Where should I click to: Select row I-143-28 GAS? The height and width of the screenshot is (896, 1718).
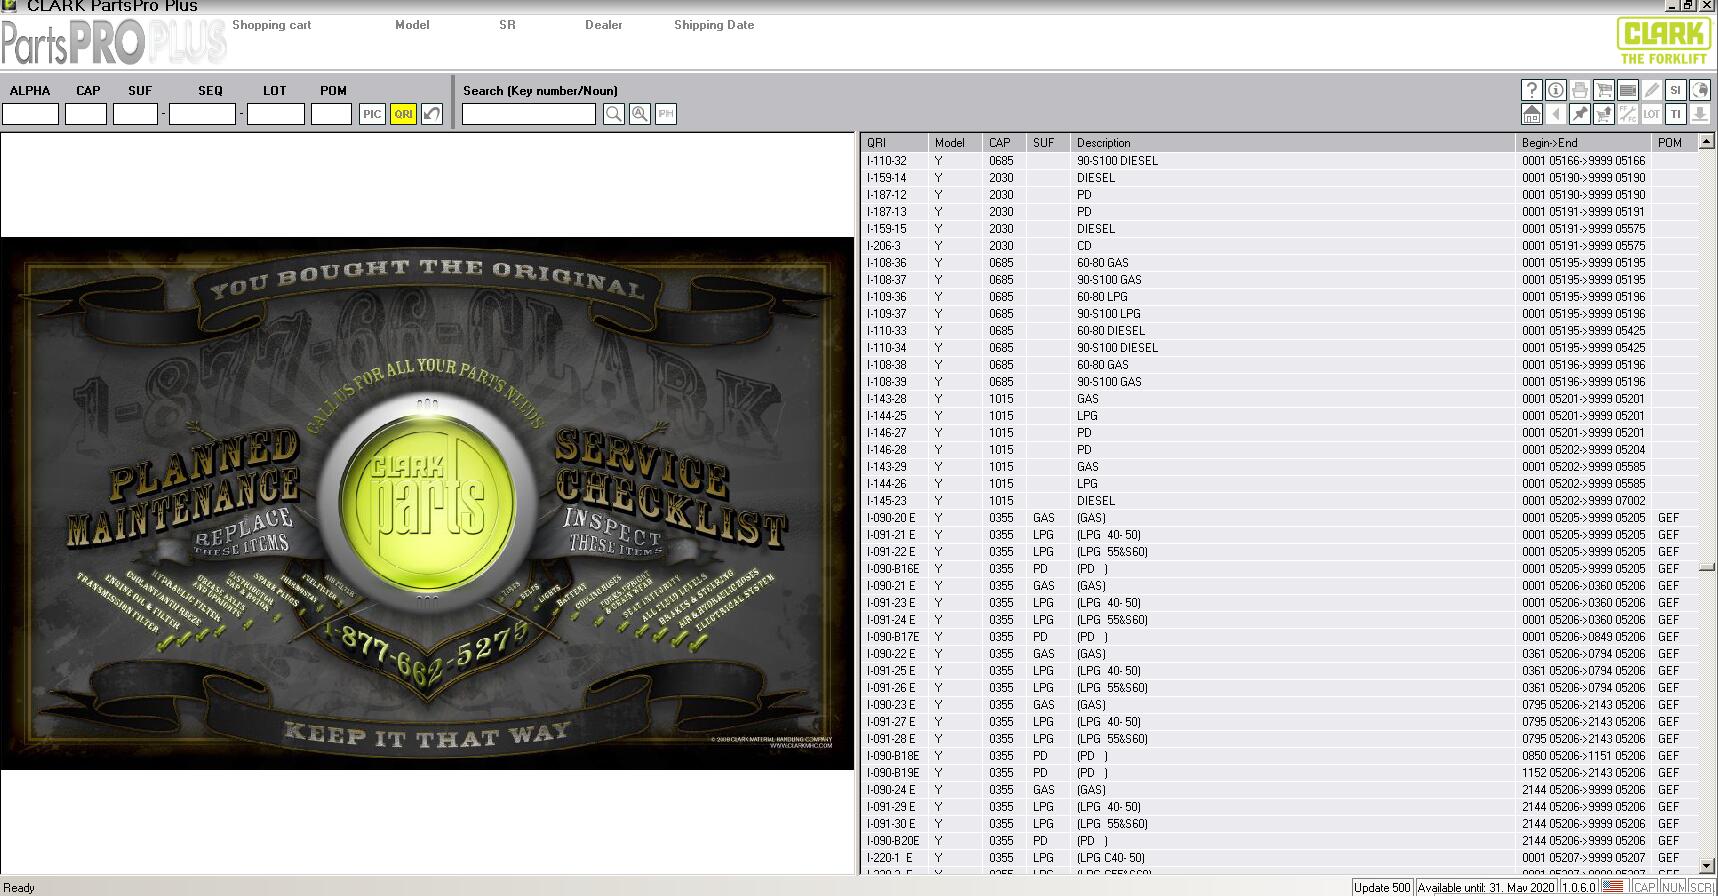pos(1280,398)
